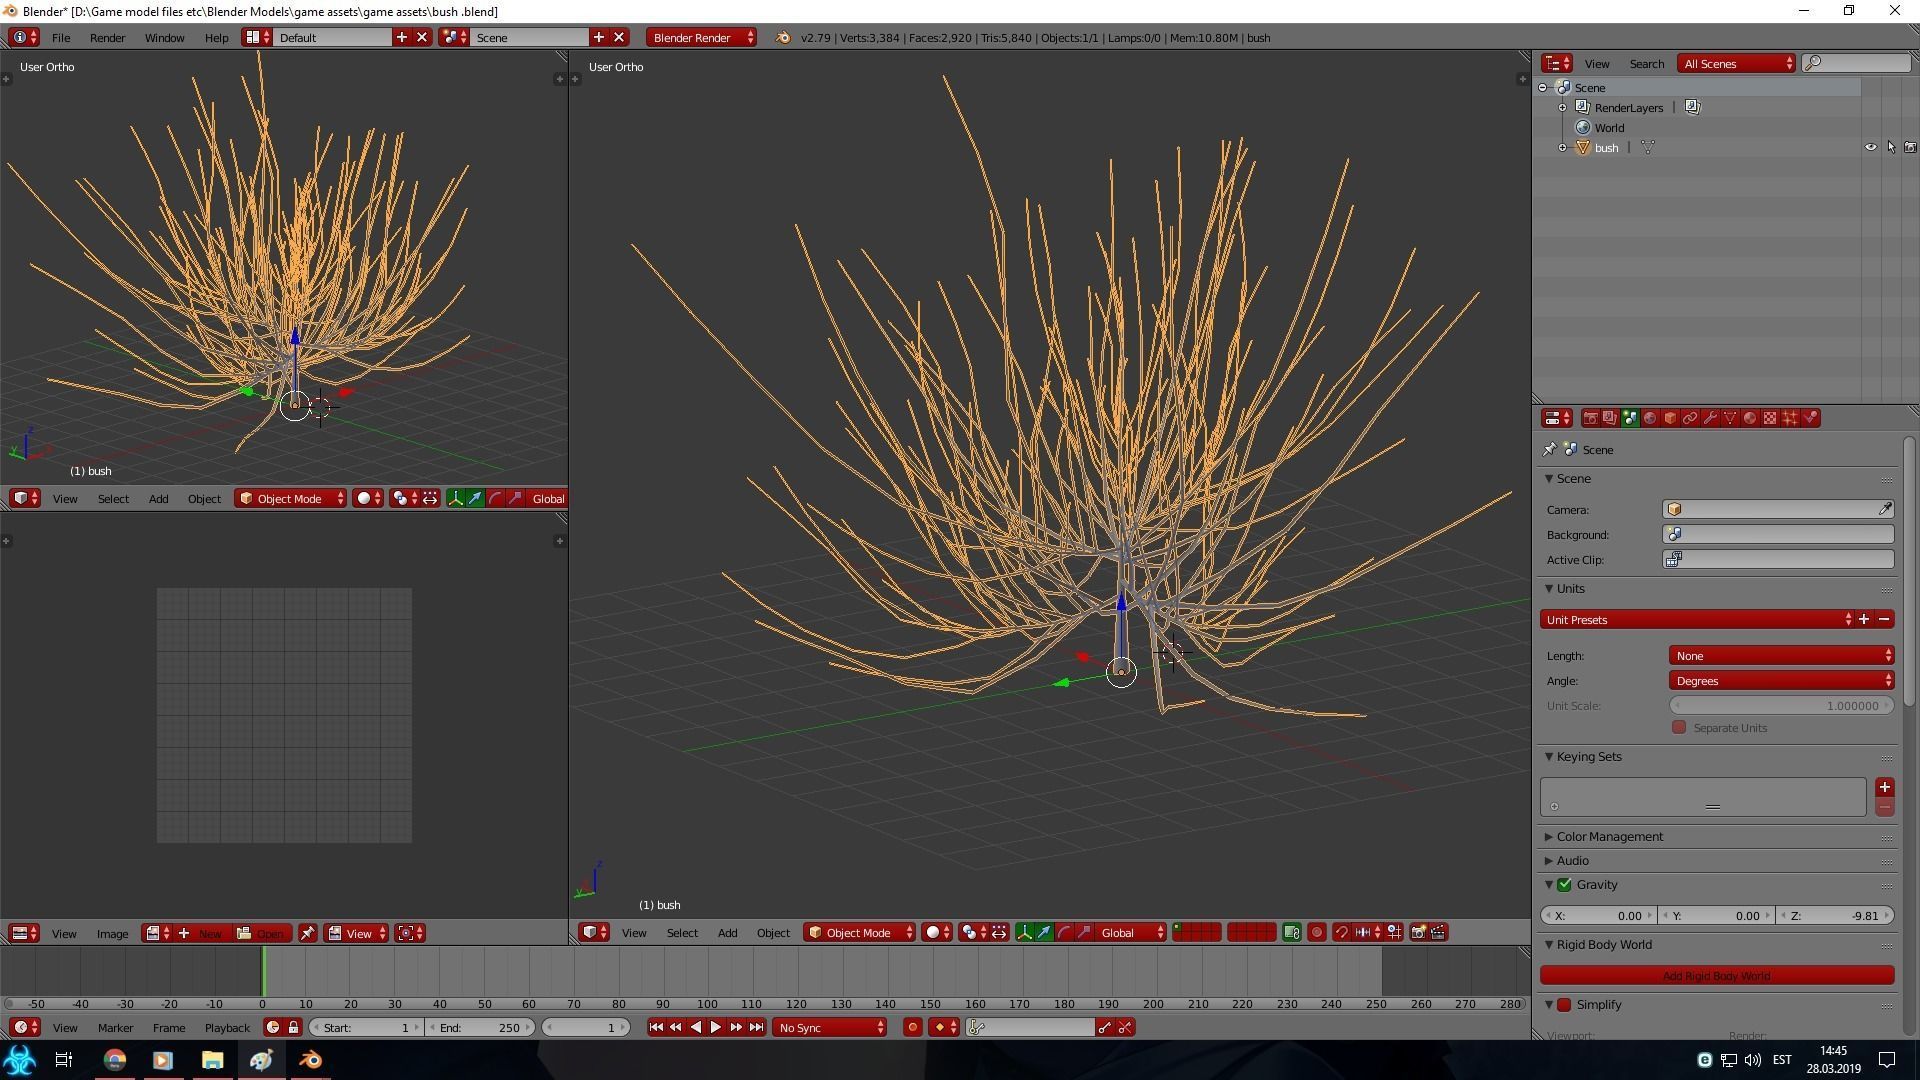Open the Physics properties tab
1920x1080 pixels.
[1811, 417]
